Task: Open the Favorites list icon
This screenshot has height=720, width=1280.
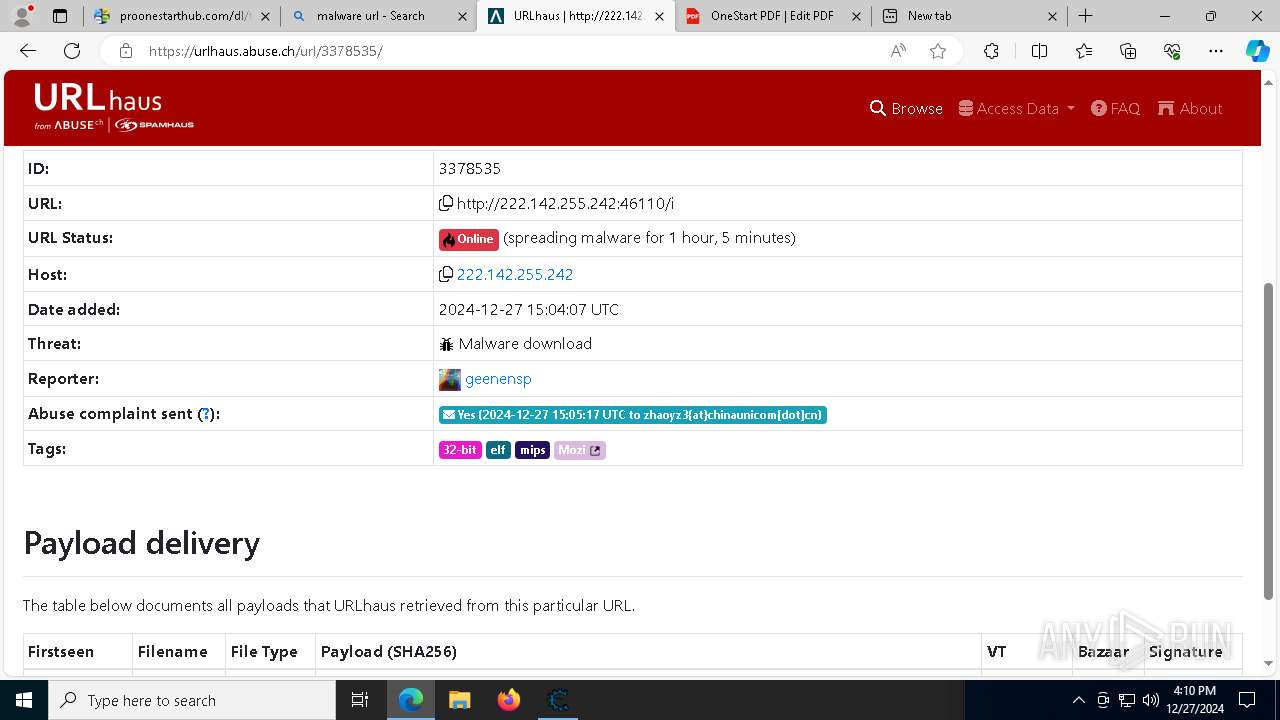Action: click(x=1084, y=51)
